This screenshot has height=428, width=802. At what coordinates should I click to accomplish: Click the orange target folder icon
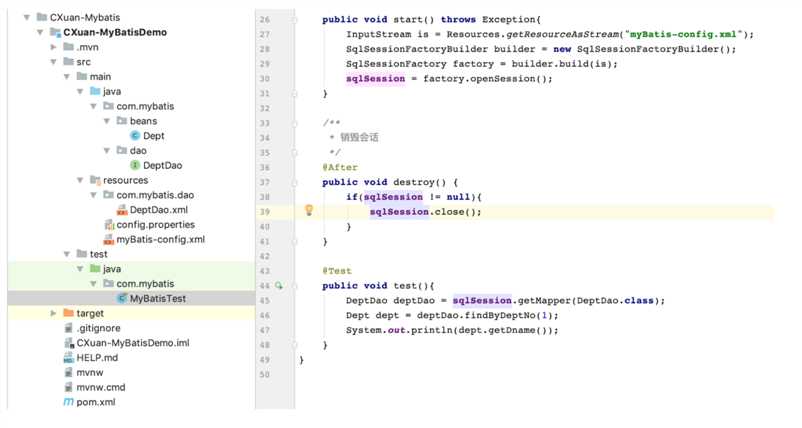[69, 313]
